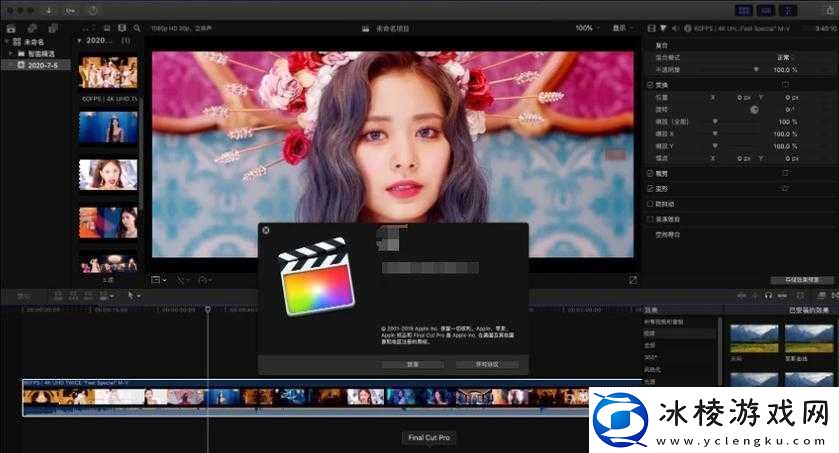
Task: Click the Share export icon
Action: (x=828, y=10)
